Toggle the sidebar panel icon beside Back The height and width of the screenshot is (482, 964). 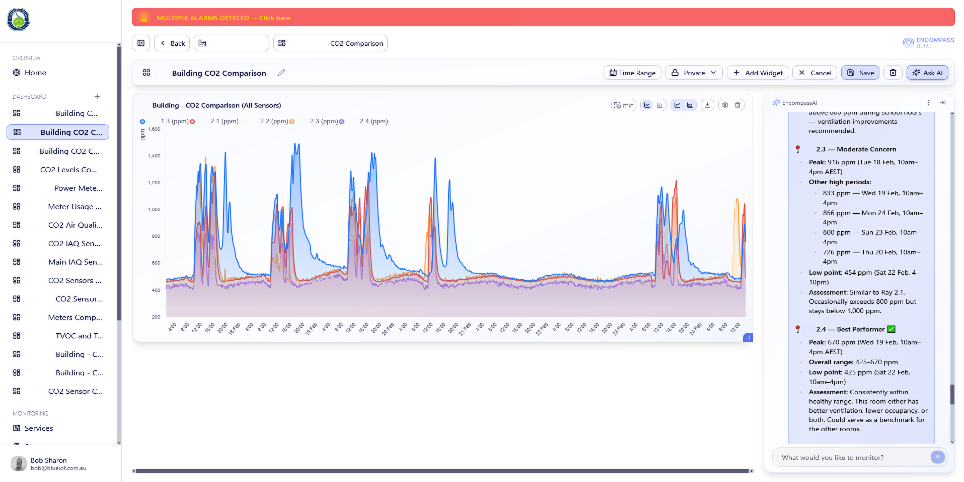[x=141, y=43]
